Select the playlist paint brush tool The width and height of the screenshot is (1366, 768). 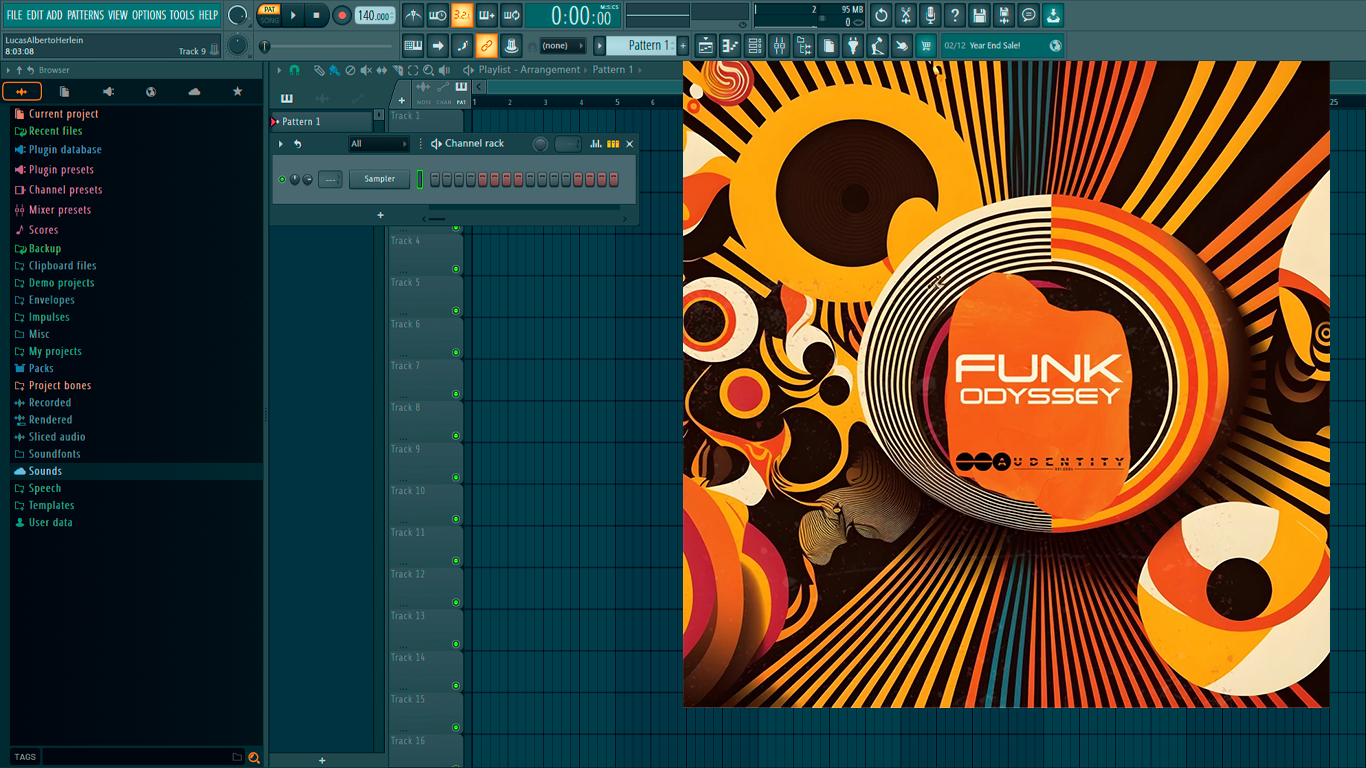333,70
